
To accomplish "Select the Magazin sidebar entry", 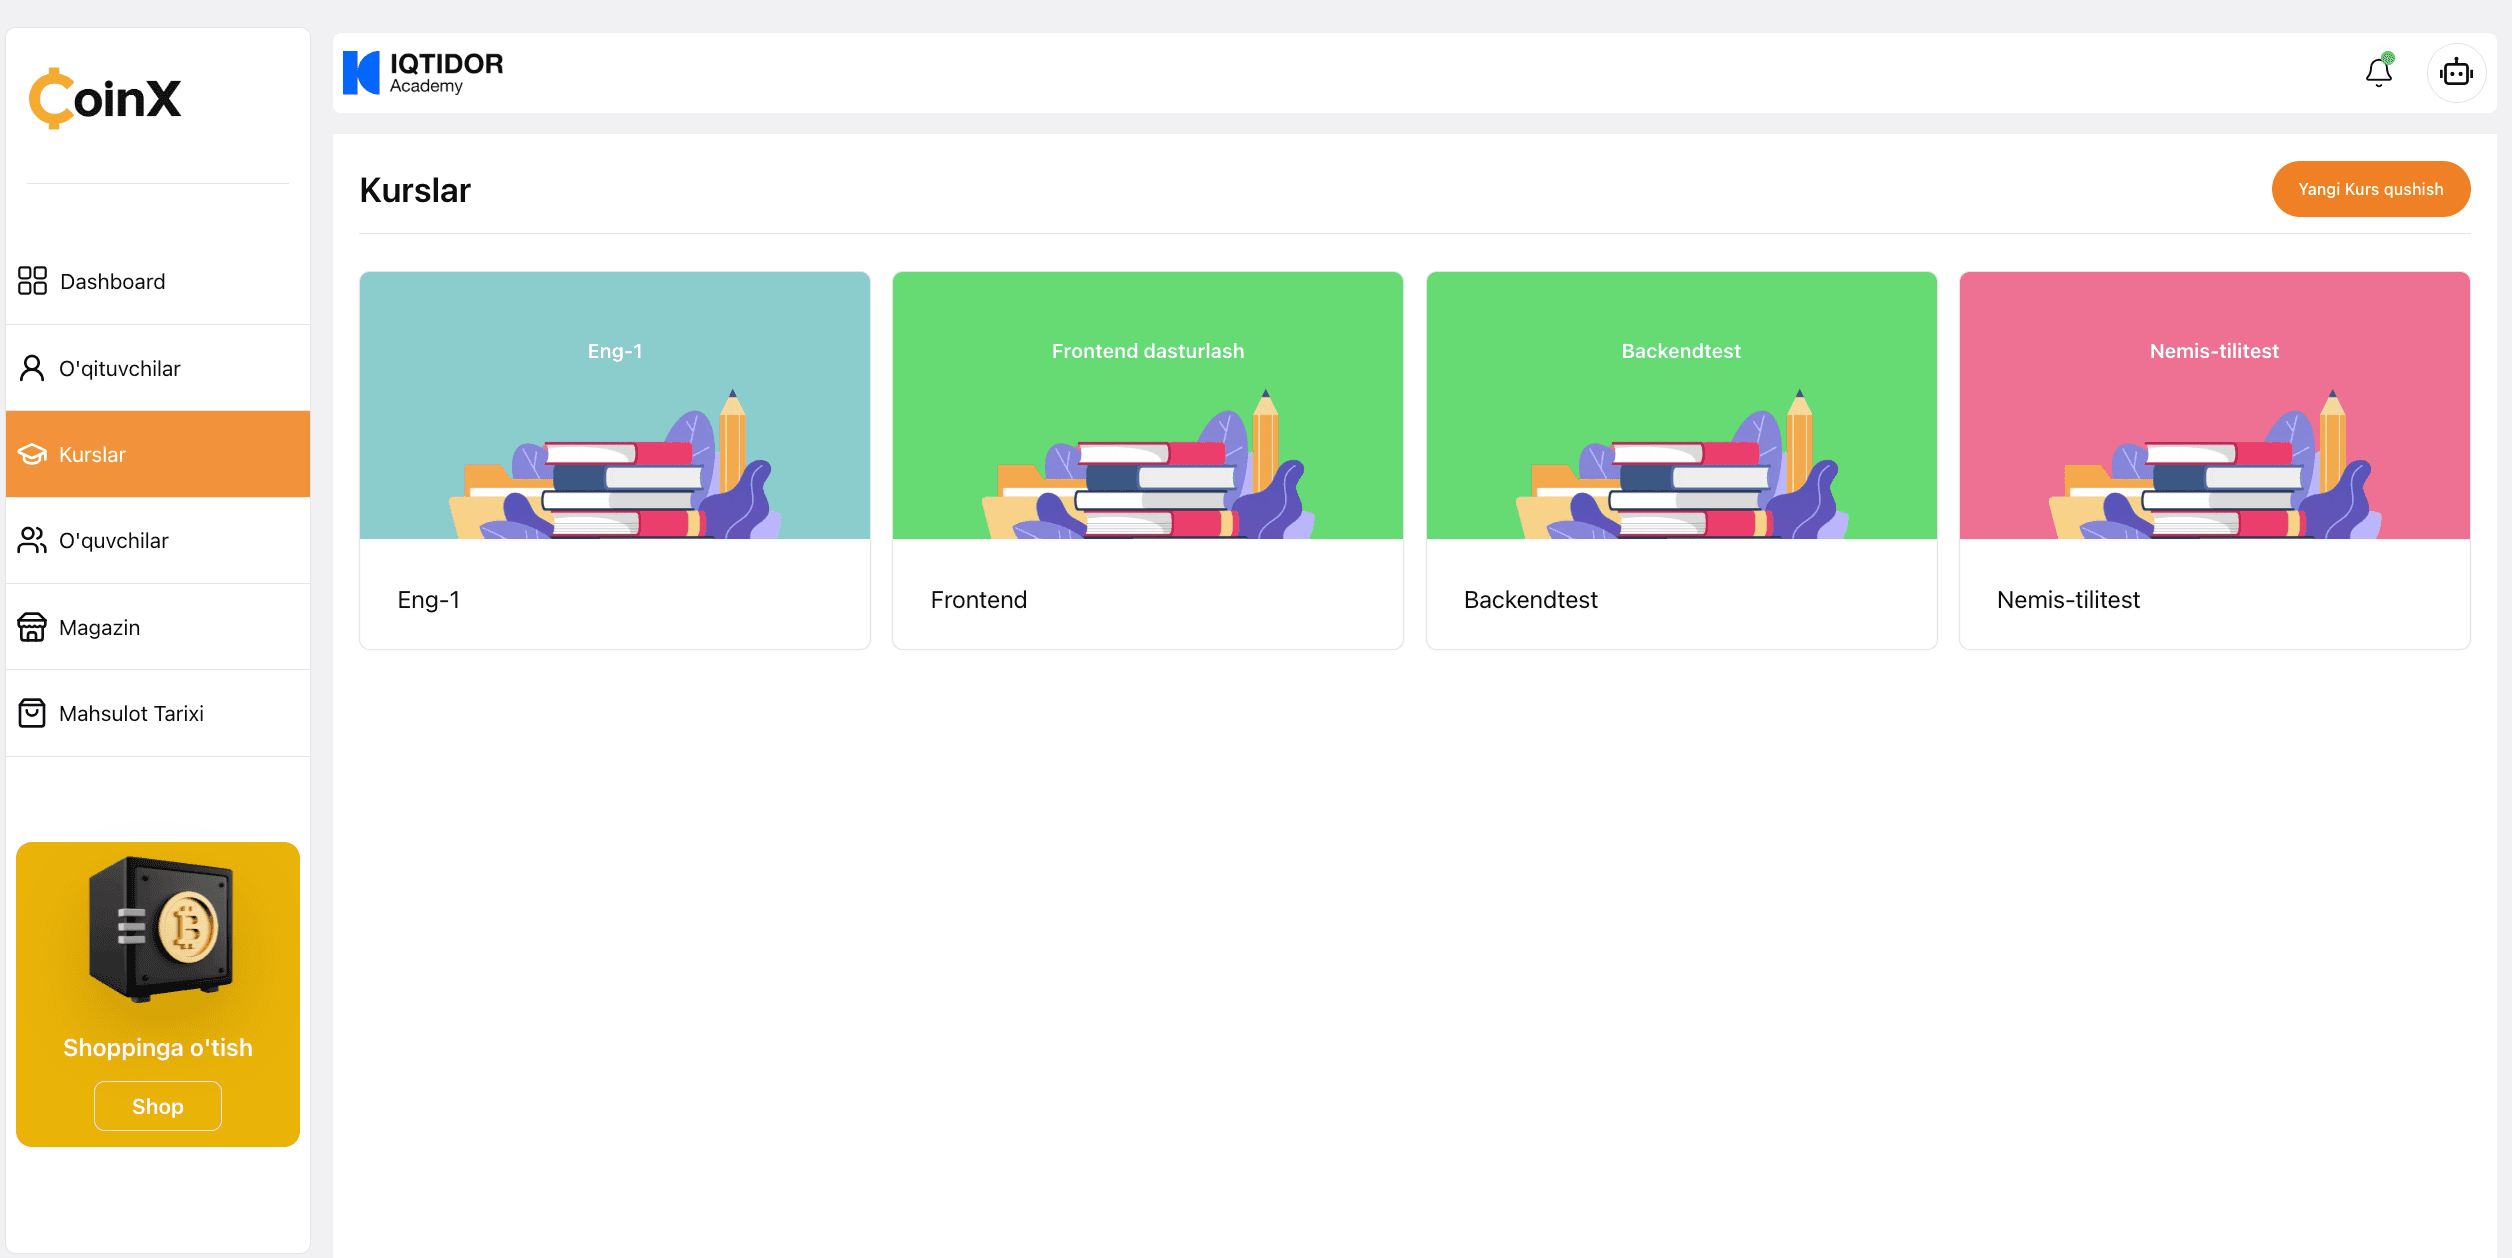I will [x=99, y=627].
